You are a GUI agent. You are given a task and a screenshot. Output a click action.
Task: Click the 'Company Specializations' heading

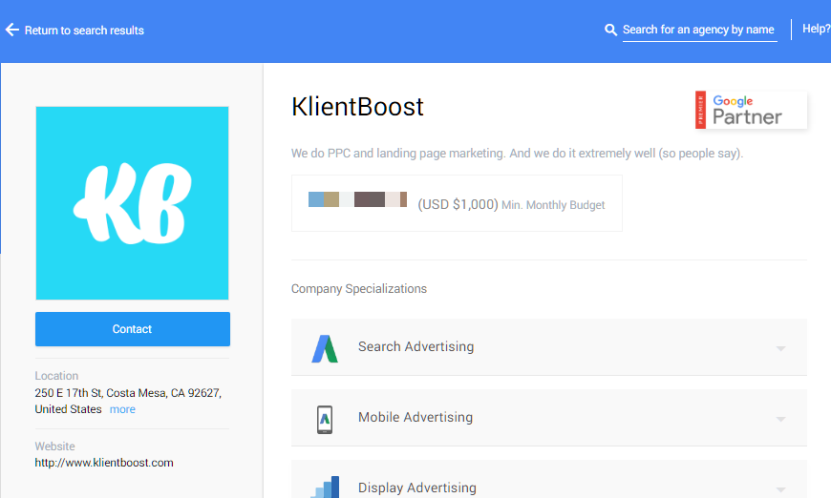(x=359, y=289)
